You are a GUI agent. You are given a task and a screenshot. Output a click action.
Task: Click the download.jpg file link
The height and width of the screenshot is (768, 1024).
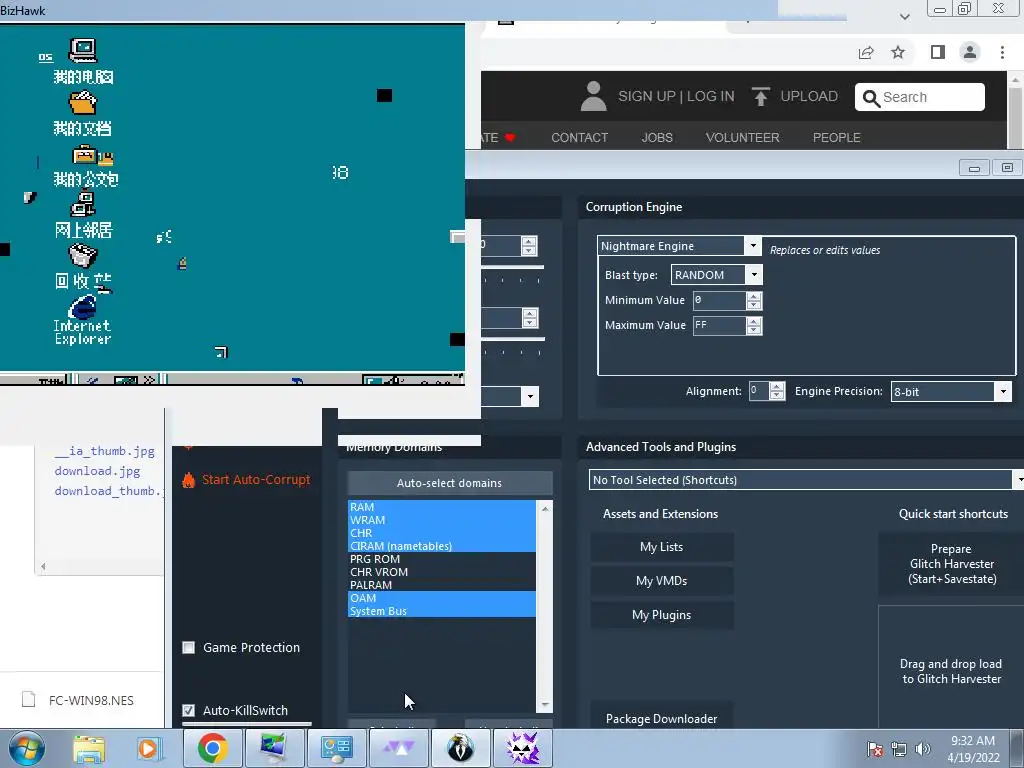click(x=97, y=471)
